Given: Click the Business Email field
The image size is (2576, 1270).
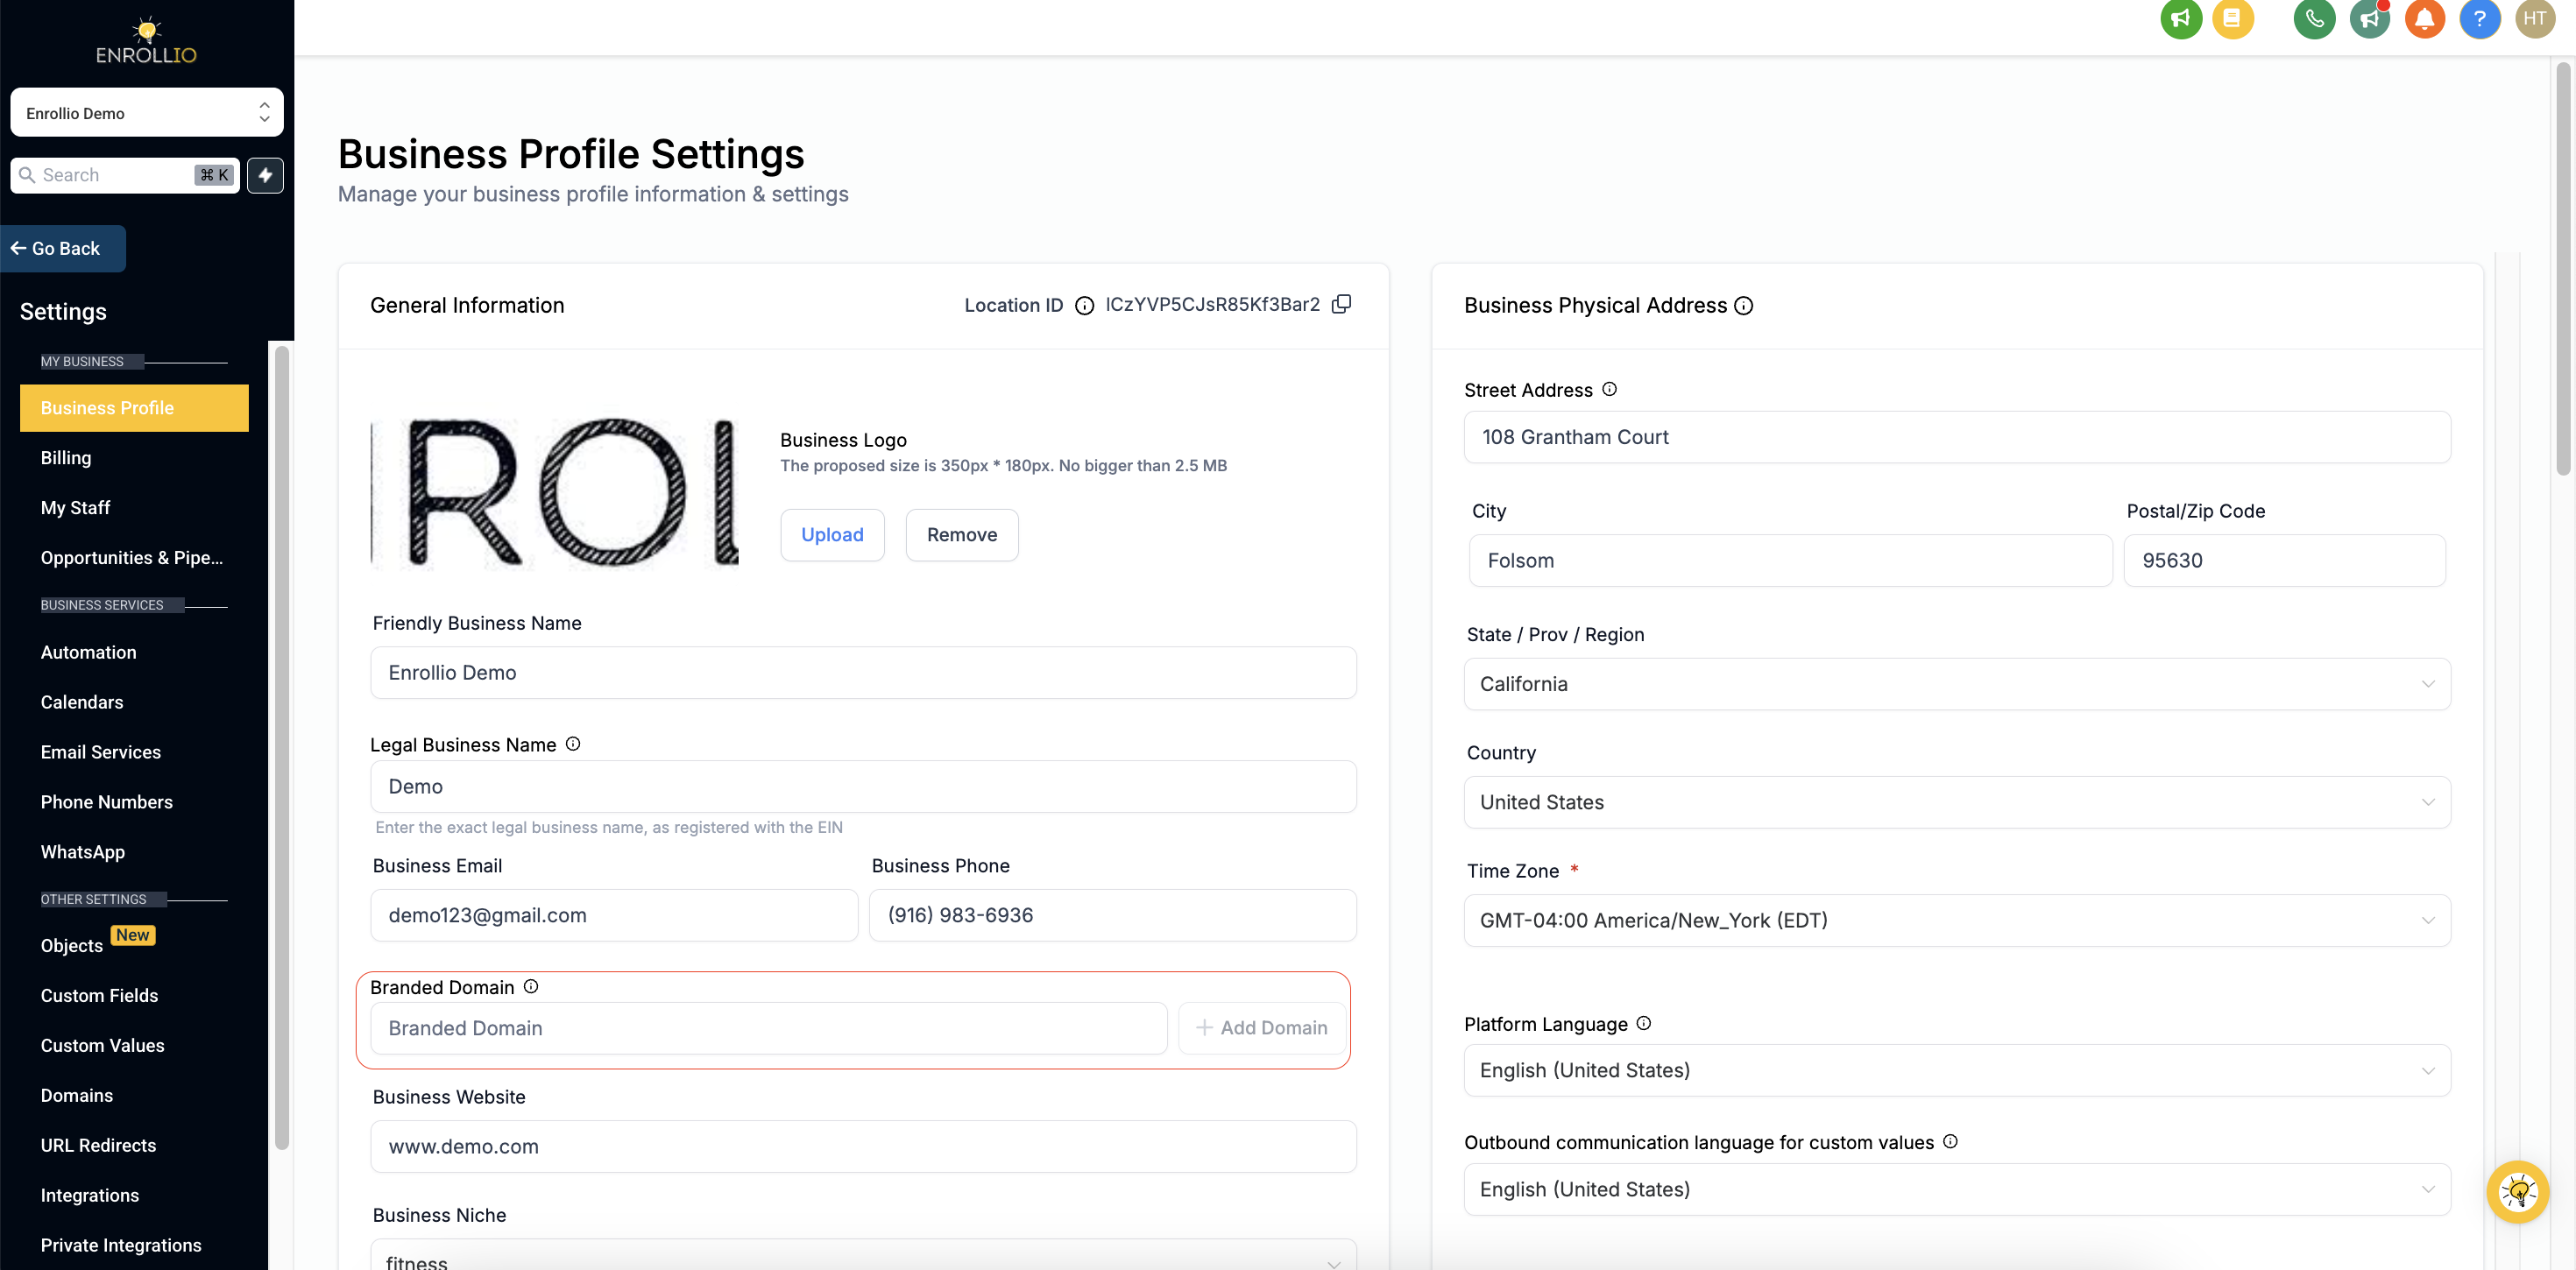Looking at the screenshot, I should point(614,915).
